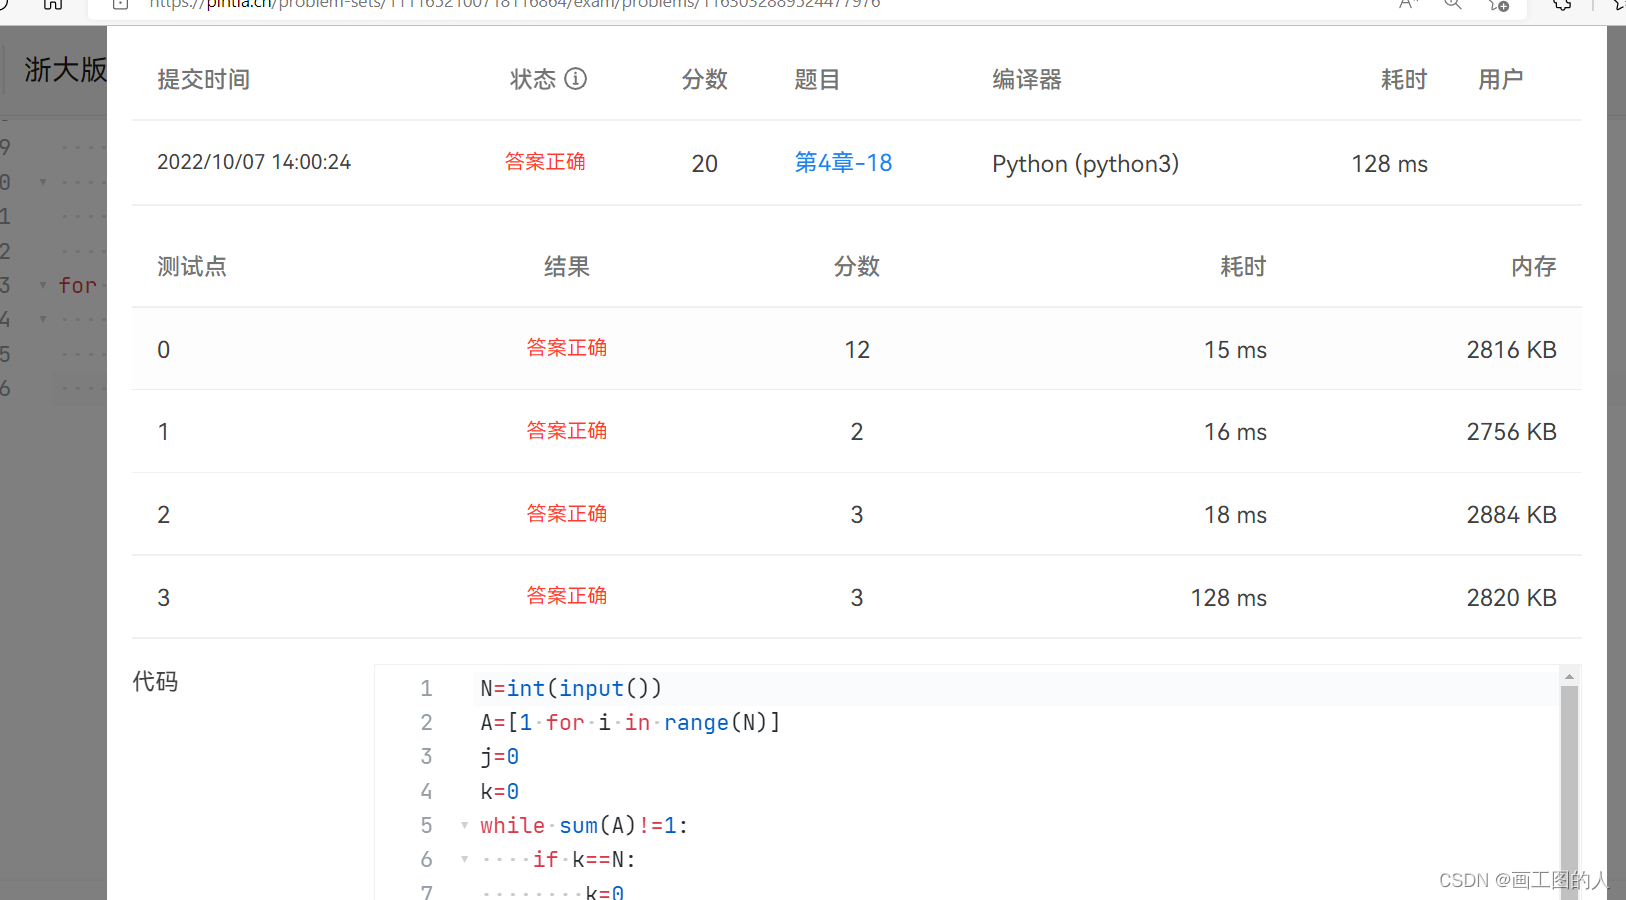The image size is (1626, 900).
Task: Click the 浙大版 title in background page
Action: coord(65,70)
